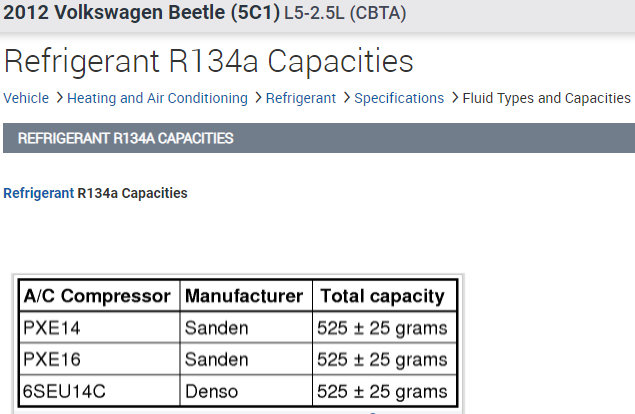
Task: Select the 6SEU14C compressor cell
Action: coord(64,391)
